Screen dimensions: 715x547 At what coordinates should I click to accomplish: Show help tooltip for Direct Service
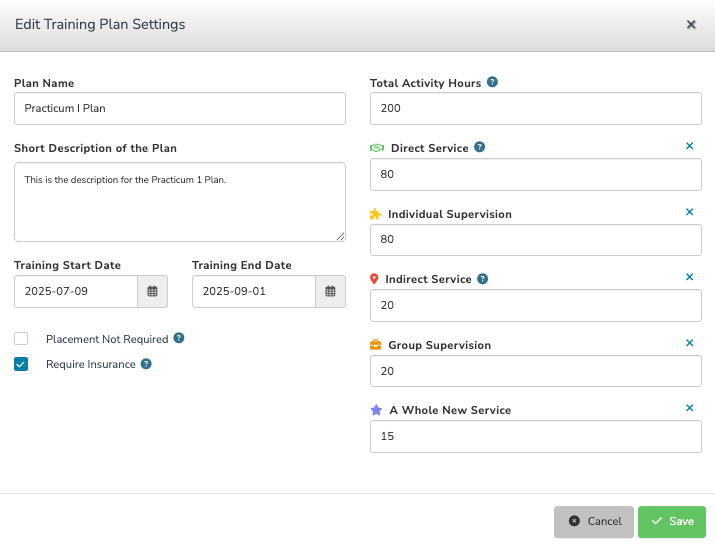(x=479, y=147)
